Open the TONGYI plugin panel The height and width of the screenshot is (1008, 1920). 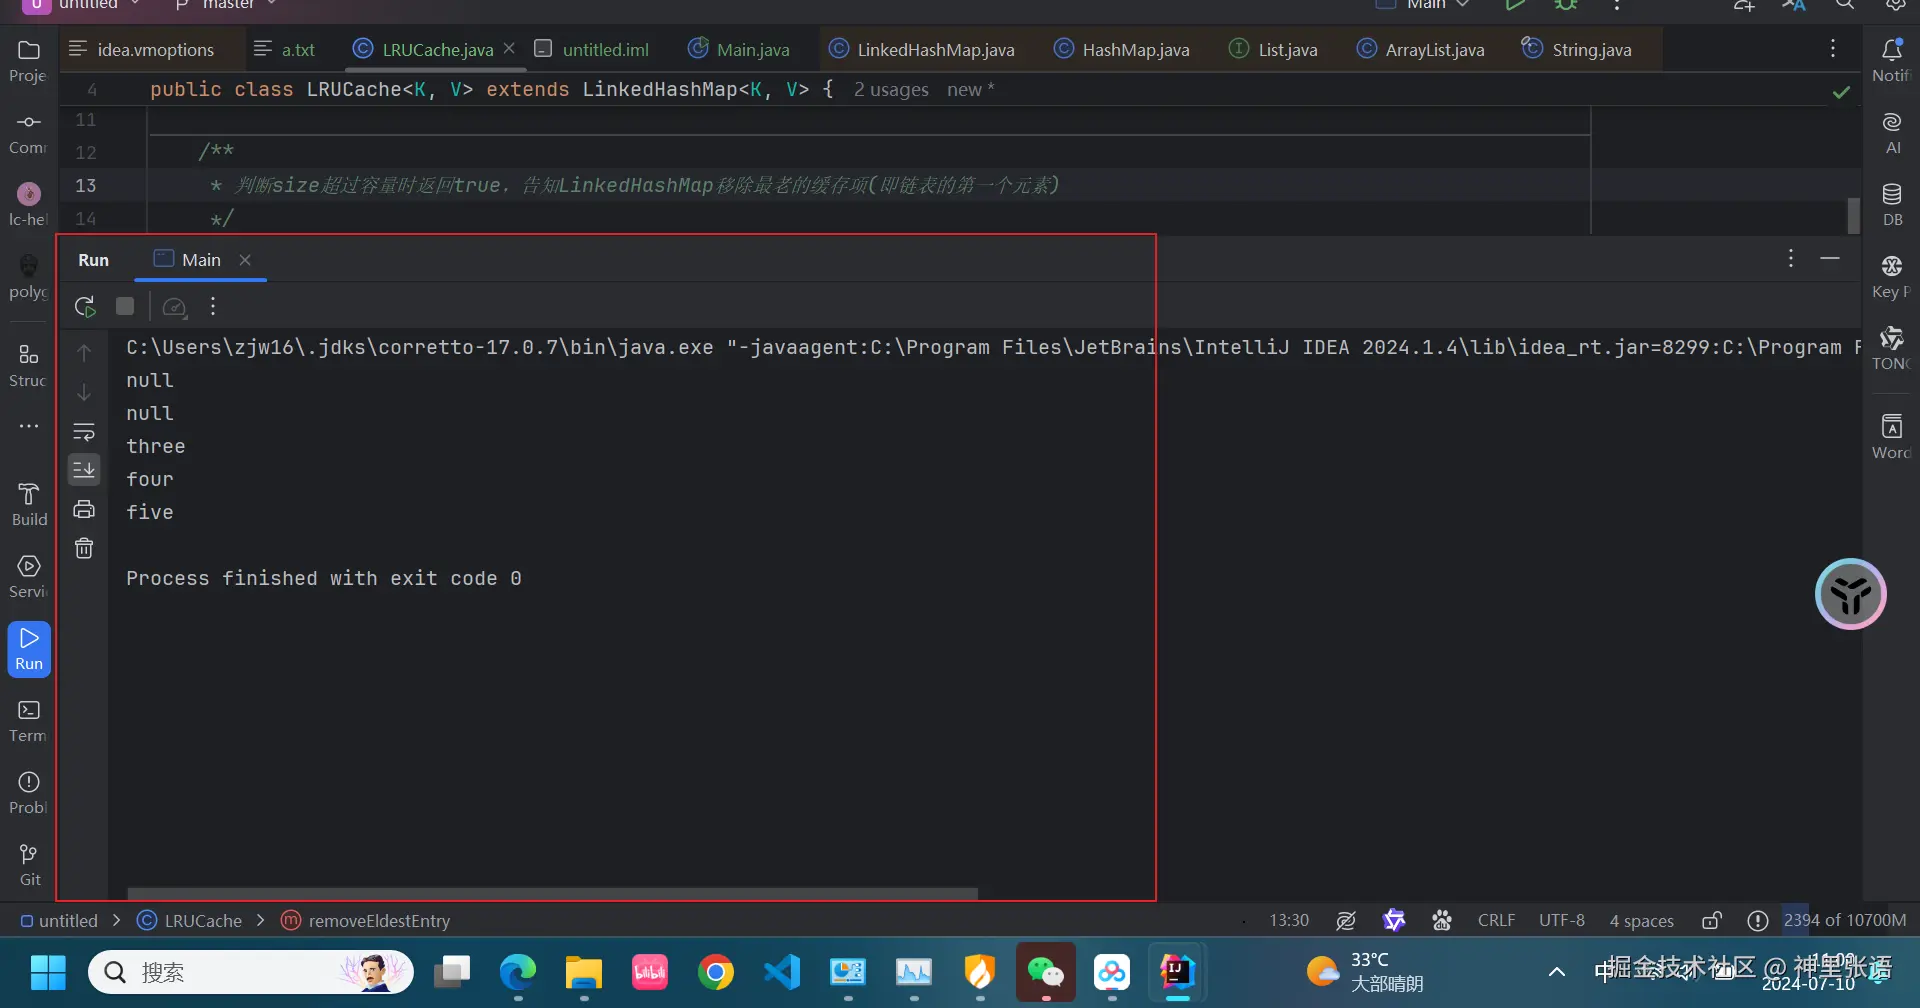pyautogui.click(x=1892, y=348)
